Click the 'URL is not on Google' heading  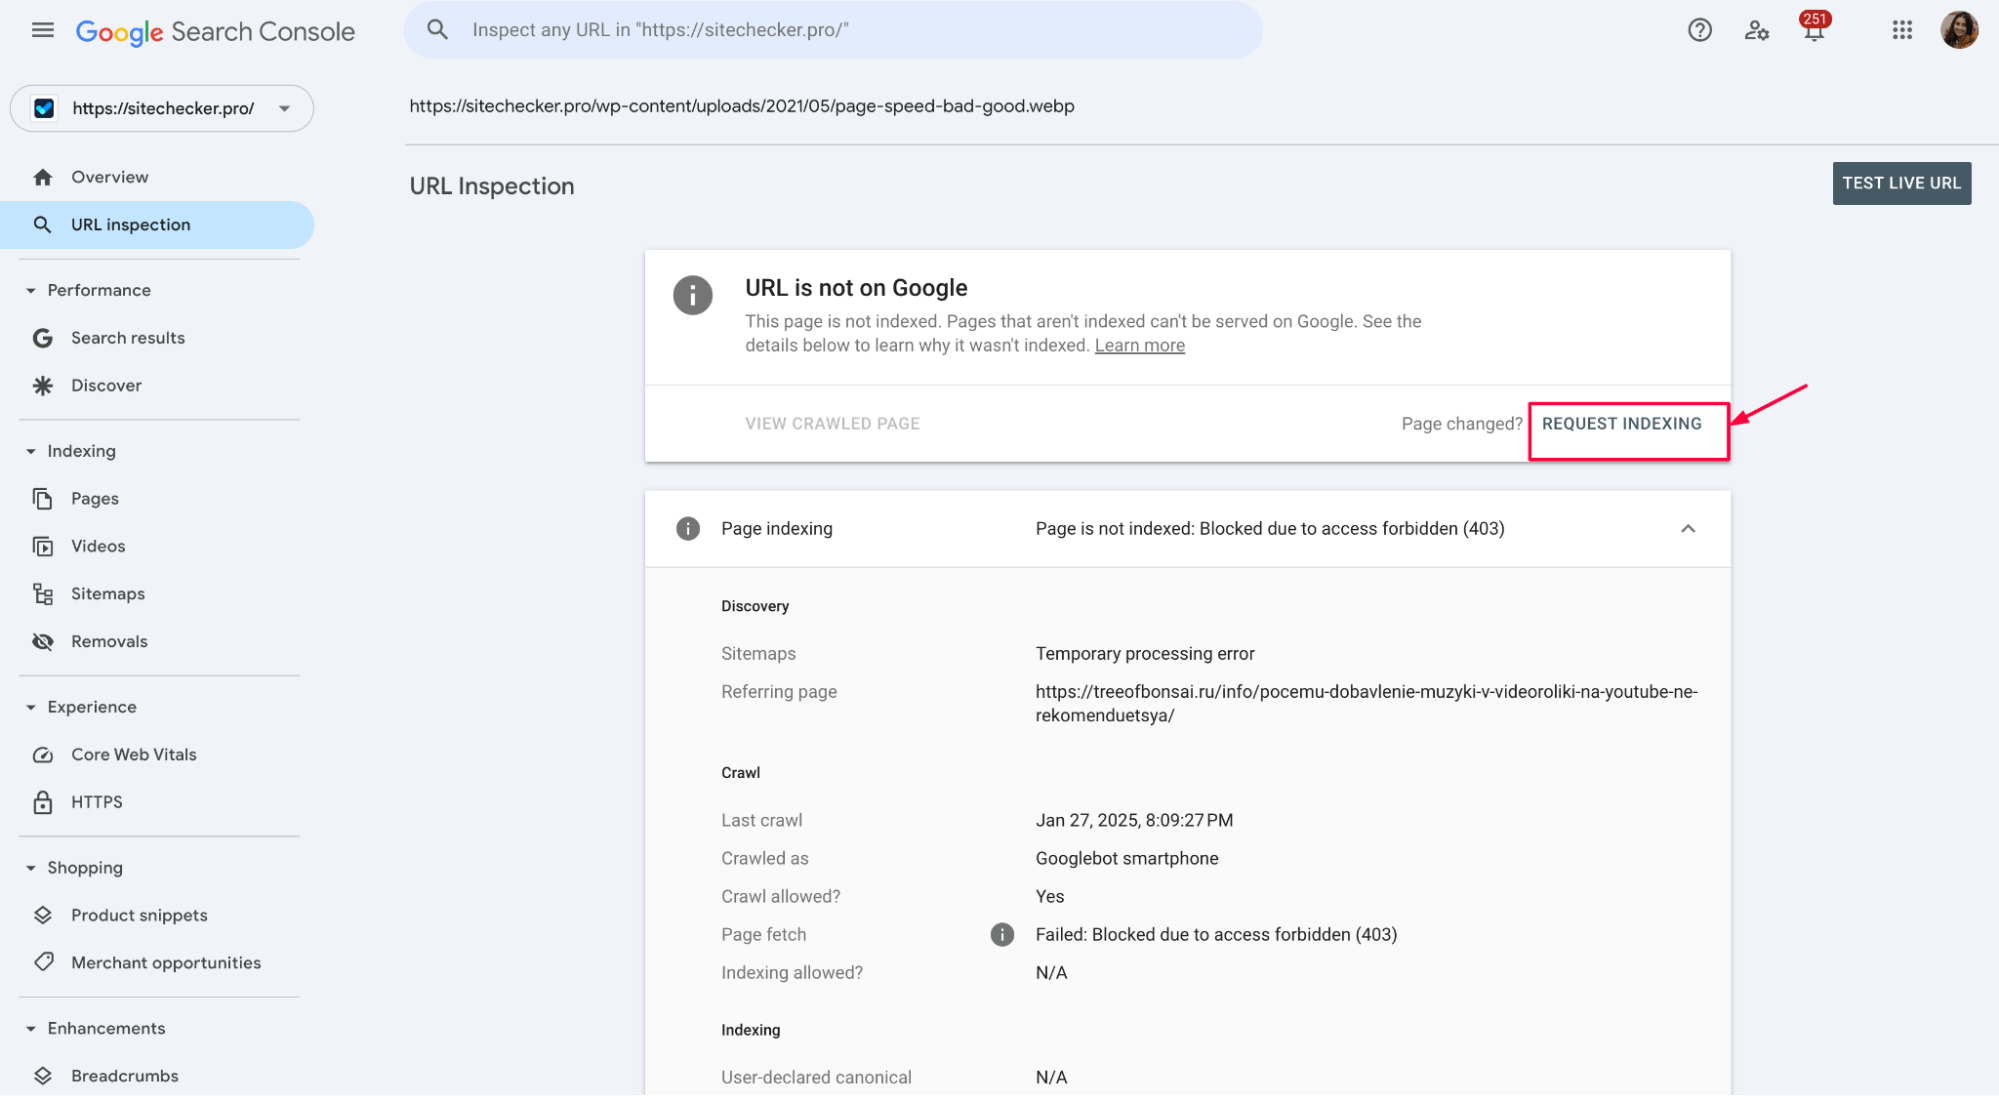click(x=856, y=288)
